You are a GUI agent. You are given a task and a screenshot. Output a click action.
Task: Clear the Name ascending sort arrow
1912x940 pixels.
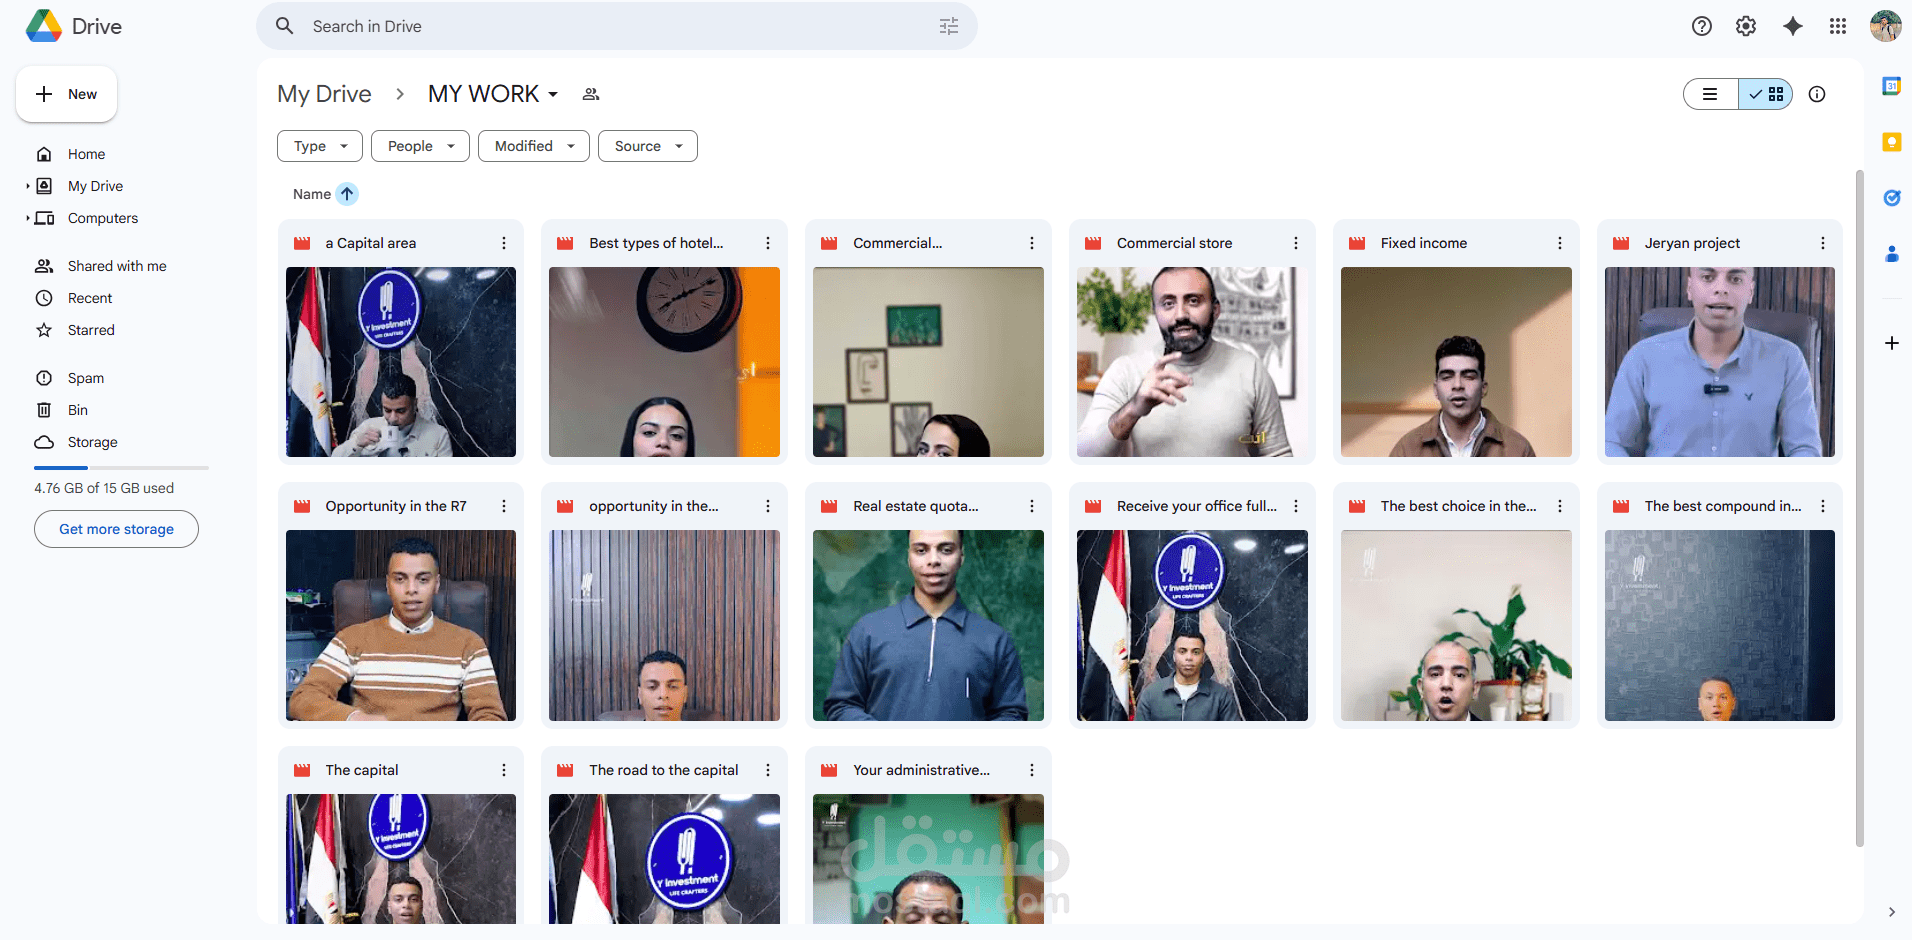347,193
